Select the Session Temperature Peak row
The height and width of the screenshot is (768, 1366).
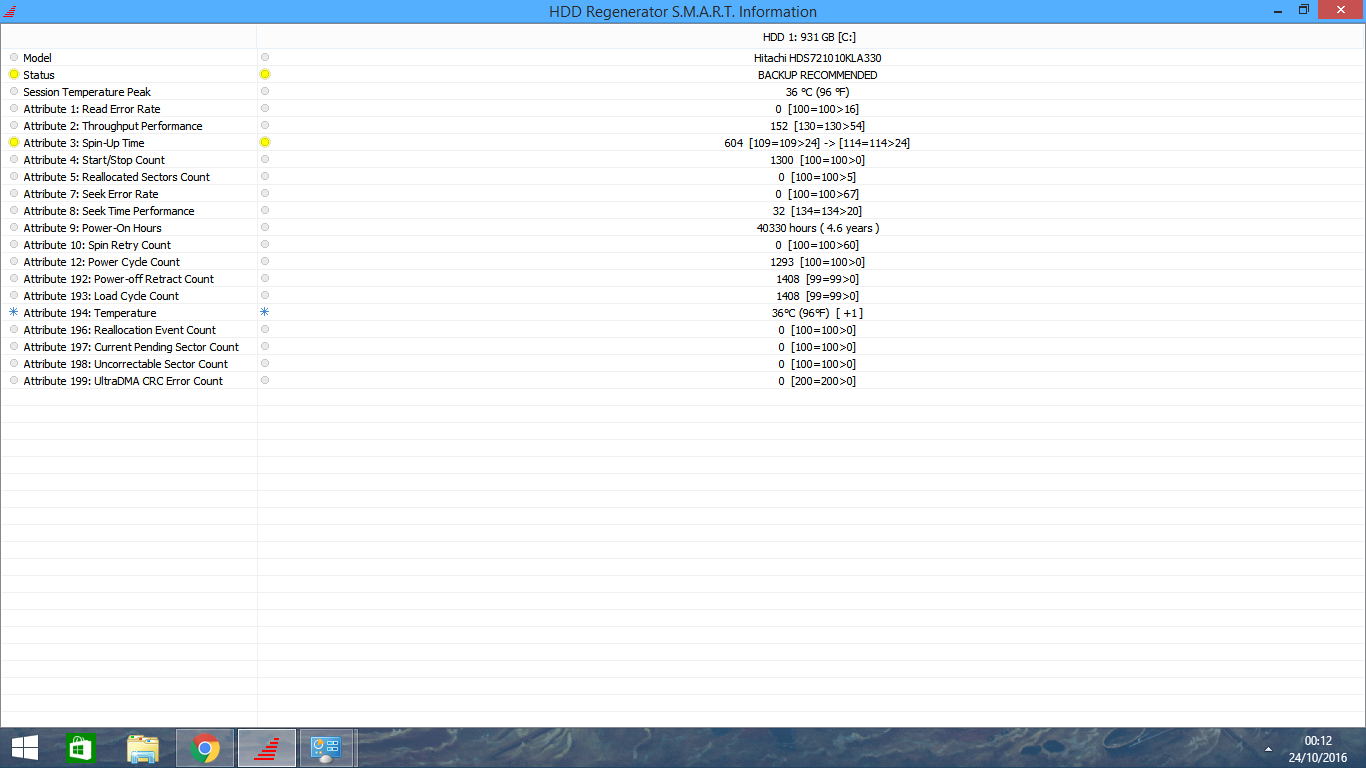(x=87, y=92)
